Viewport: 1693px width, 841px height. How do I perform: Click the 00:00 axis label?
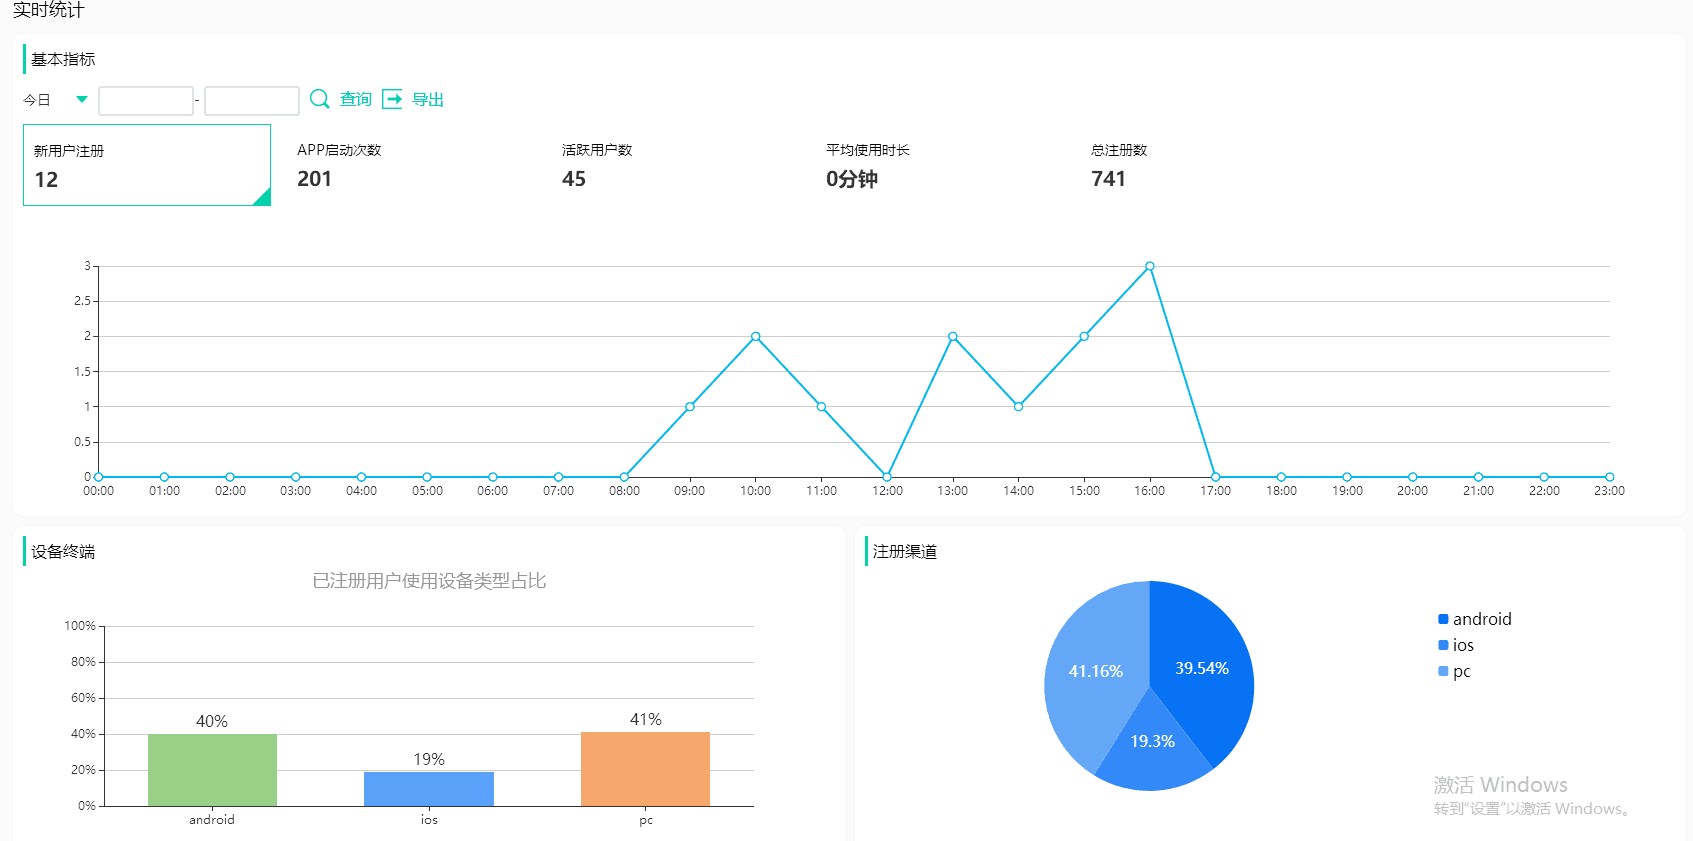tap(98, 491)
